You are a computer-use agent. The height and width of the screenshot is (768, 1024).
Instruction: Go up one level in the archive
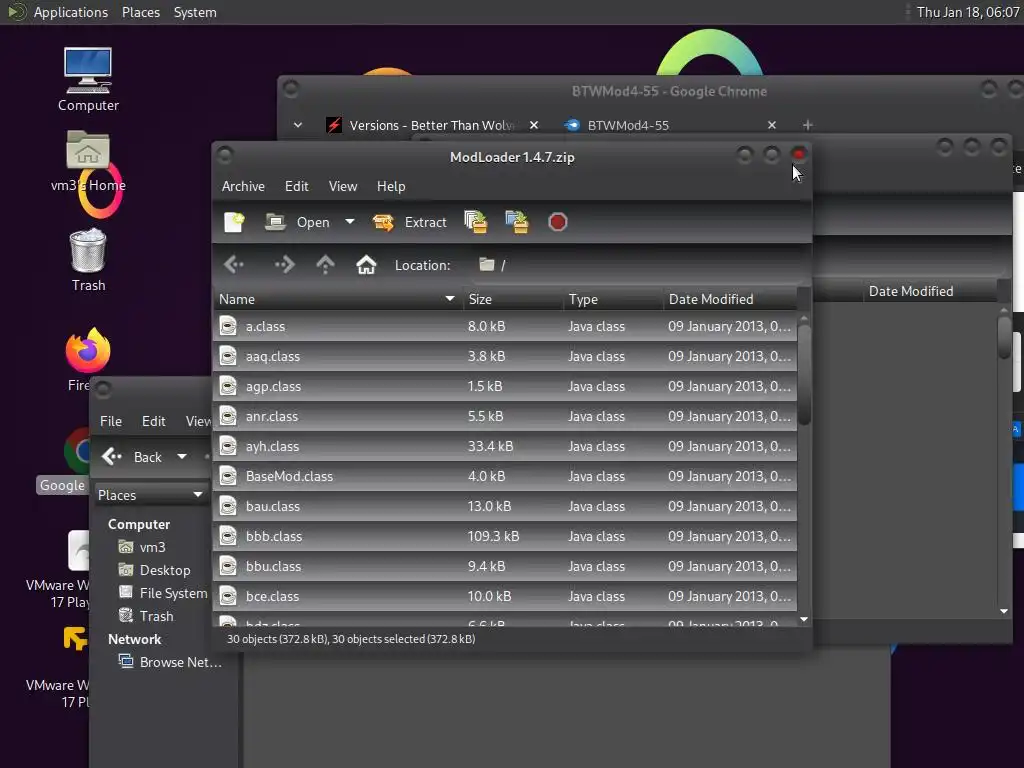tap(325, 264)
